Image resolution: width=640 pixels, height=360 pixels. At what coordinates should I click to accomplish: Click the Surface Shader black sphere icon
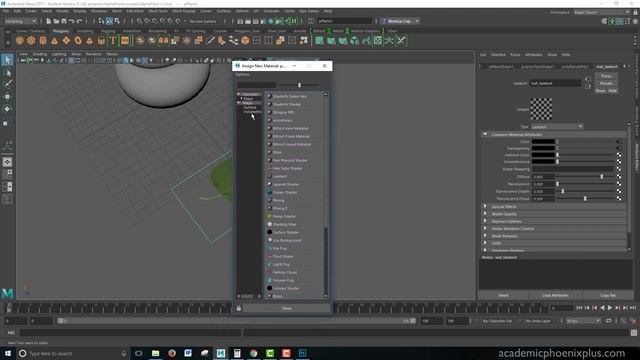[x=269, y=232]
